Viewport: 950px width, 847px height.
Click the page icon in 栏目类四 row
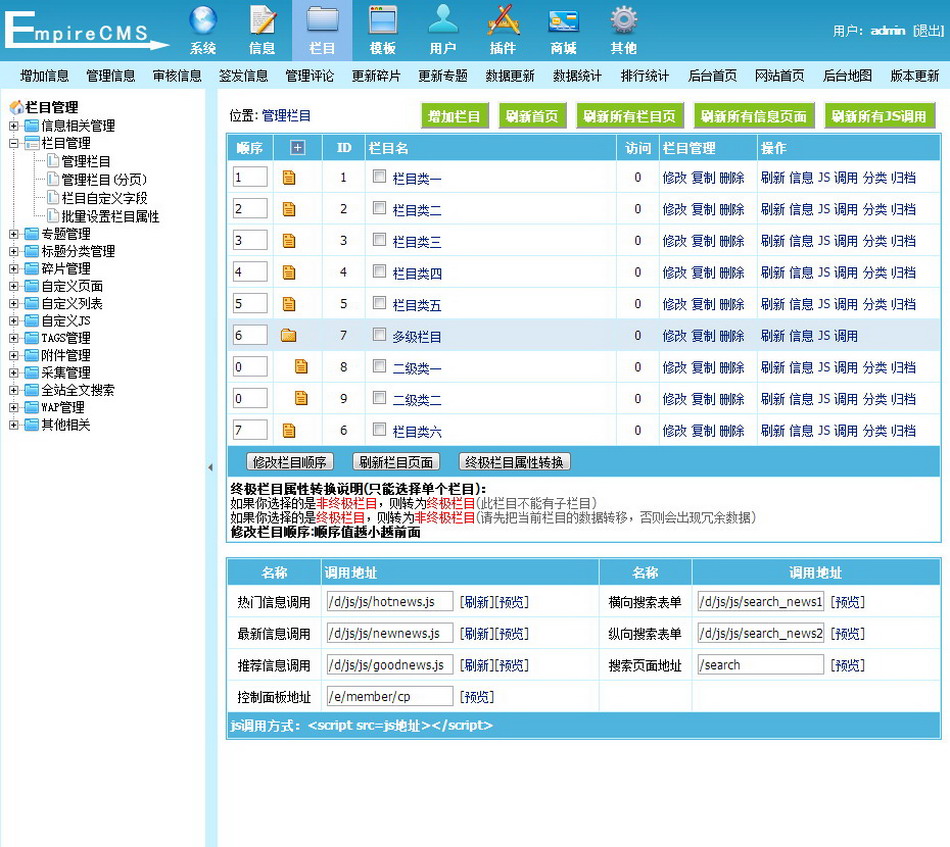(289, 272)
